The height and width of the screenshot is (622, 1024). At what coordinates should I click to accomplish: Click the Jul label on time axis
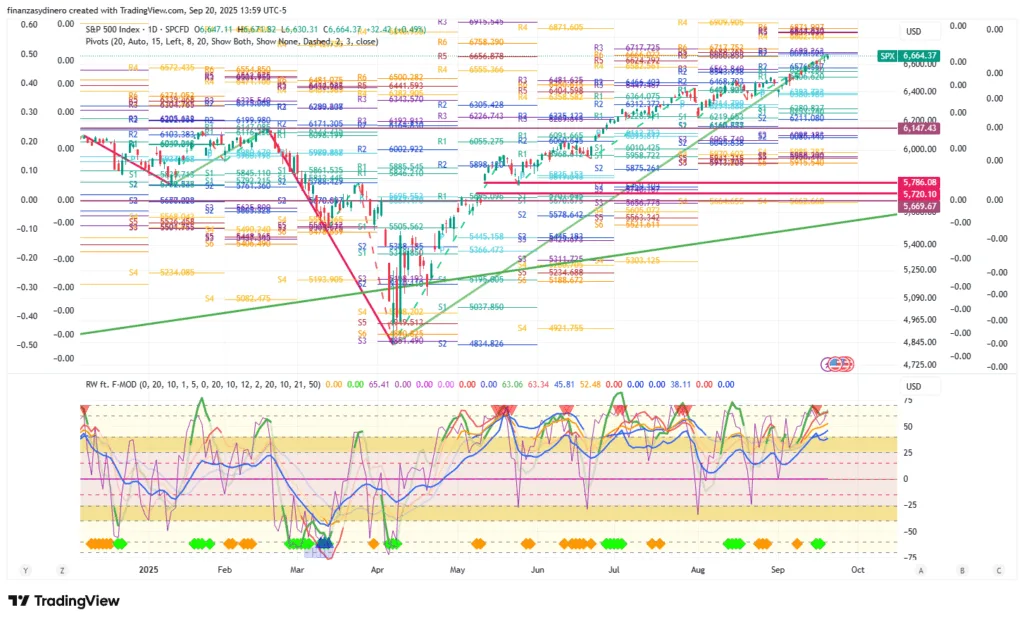(614, 570)
